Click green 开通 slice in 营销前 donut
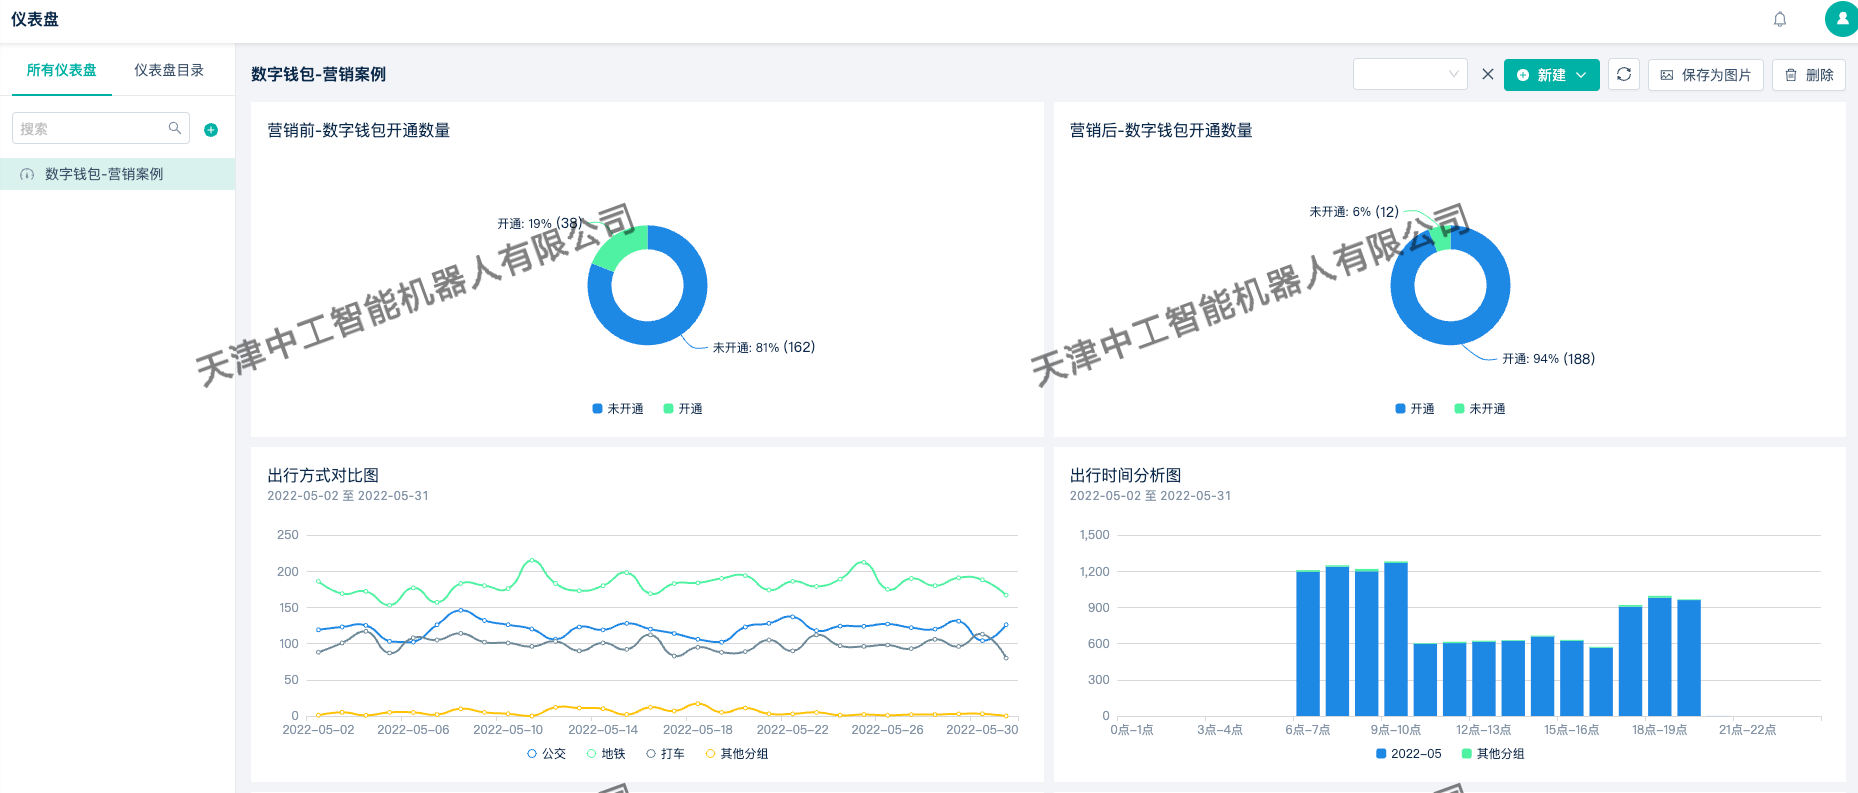 tap(619, 243)
